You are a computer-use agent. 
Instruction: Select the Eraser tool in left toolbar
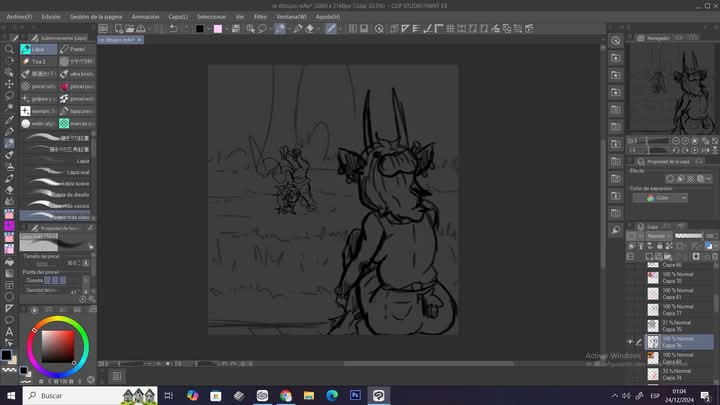(x=9, y=190)
